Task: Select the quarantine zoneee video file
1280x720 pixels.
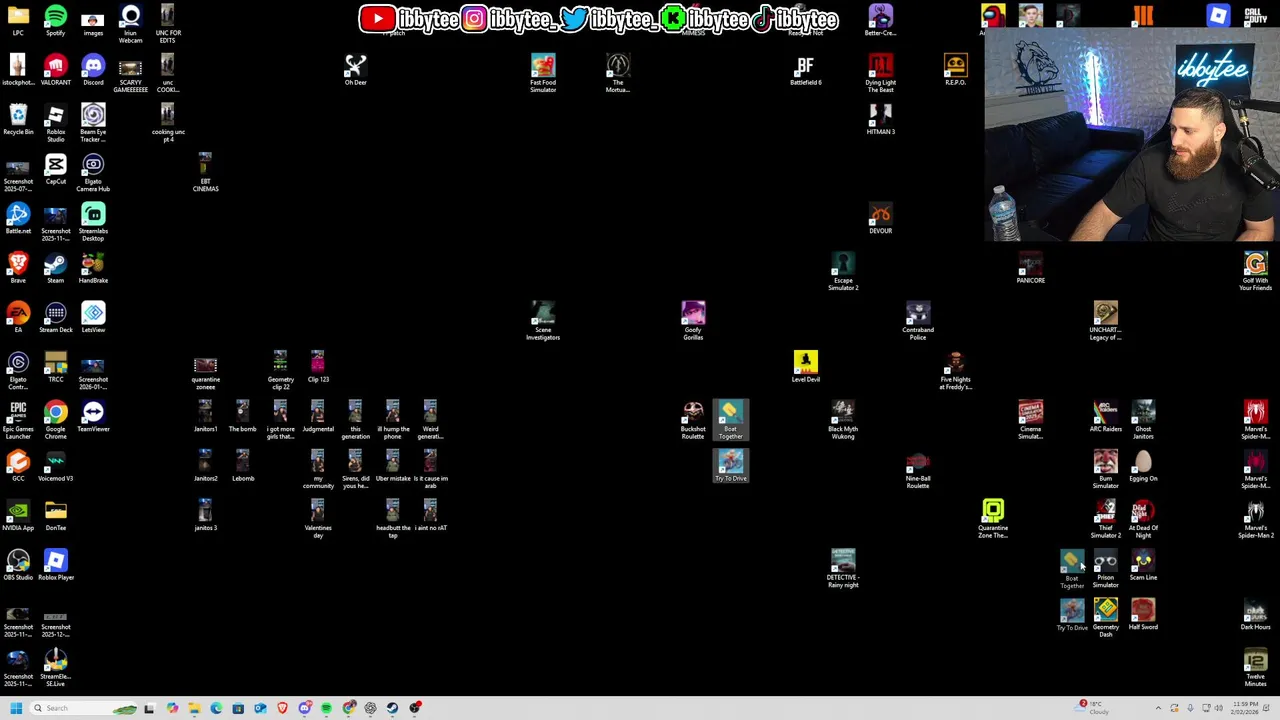Action: pyautogui.click(x=205, y=372)
